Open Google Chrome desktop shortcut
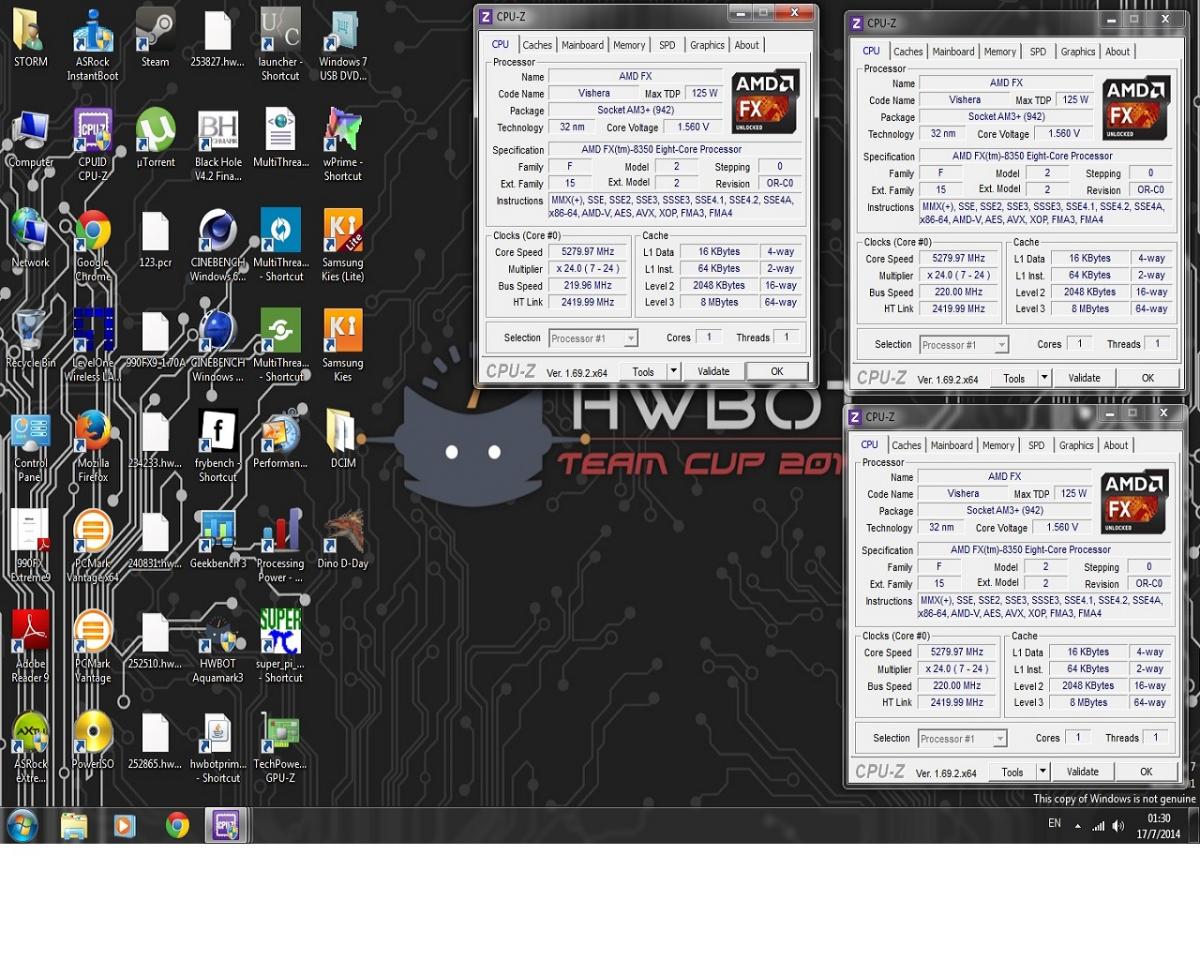1200x960 pixels. click(93, 246)
